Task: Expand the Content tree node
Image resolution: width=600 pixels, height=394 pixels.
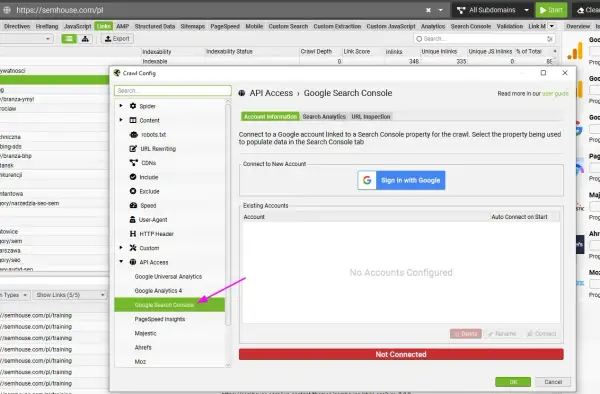Action: pyautogui.click(x=121, y=120)
